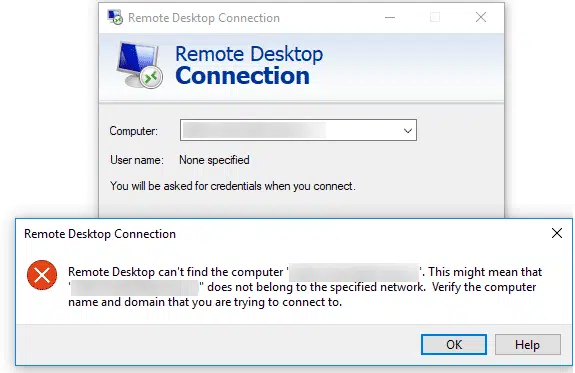Click the Remote Desktop title bar app icon
The image size is (575, 373).
pyautogui.click(x=115, y=17)
